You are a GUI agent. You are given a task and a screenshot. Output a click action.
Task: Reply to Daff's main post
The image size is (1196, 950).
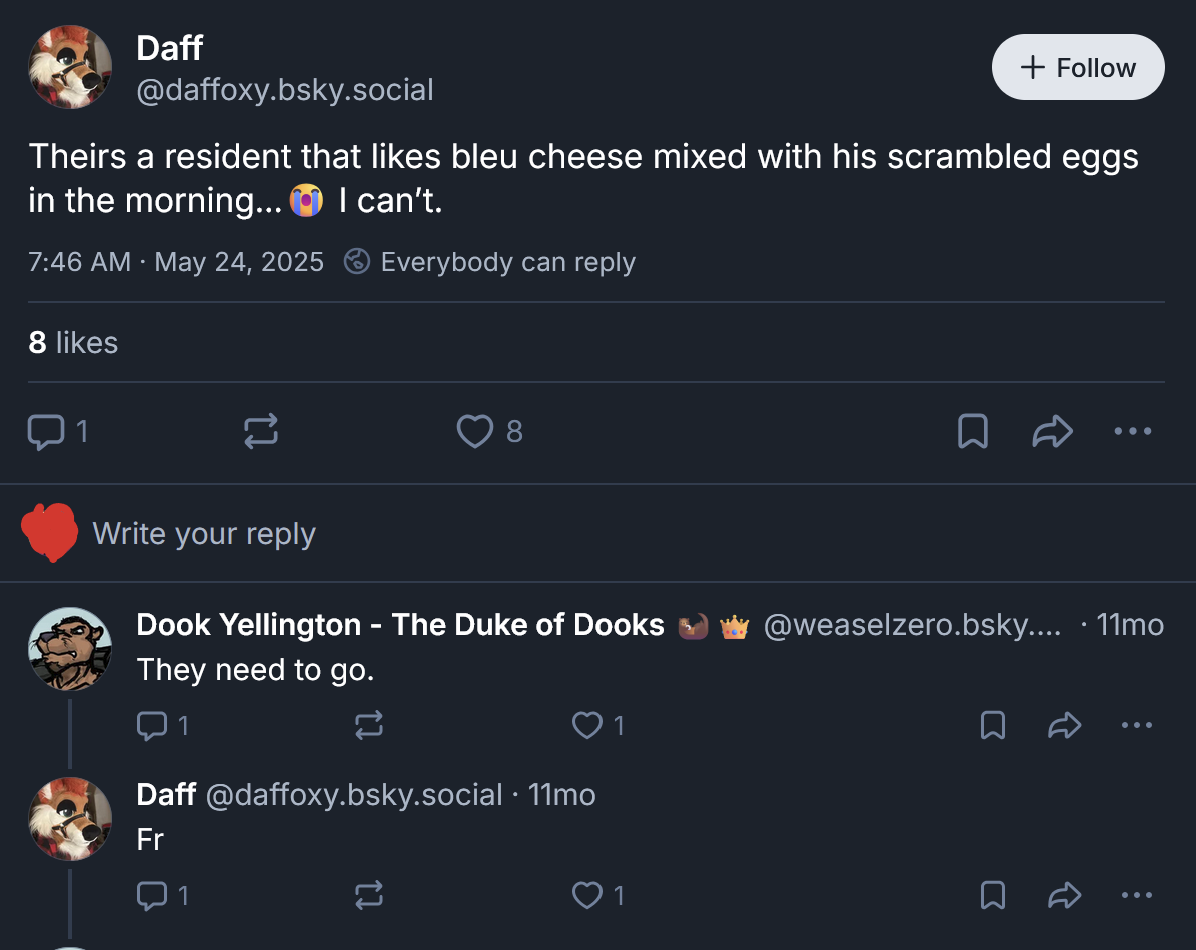click(x=45, y=431)
